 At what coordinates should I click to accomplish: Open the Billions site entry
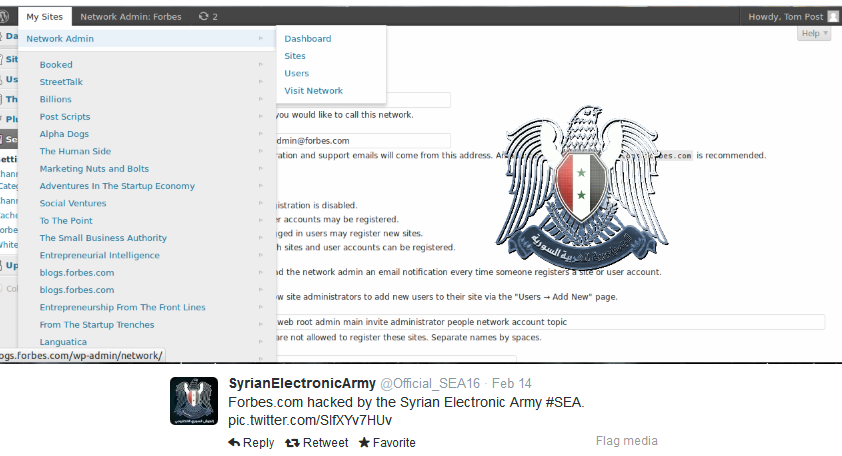click(x=55, y=99)
